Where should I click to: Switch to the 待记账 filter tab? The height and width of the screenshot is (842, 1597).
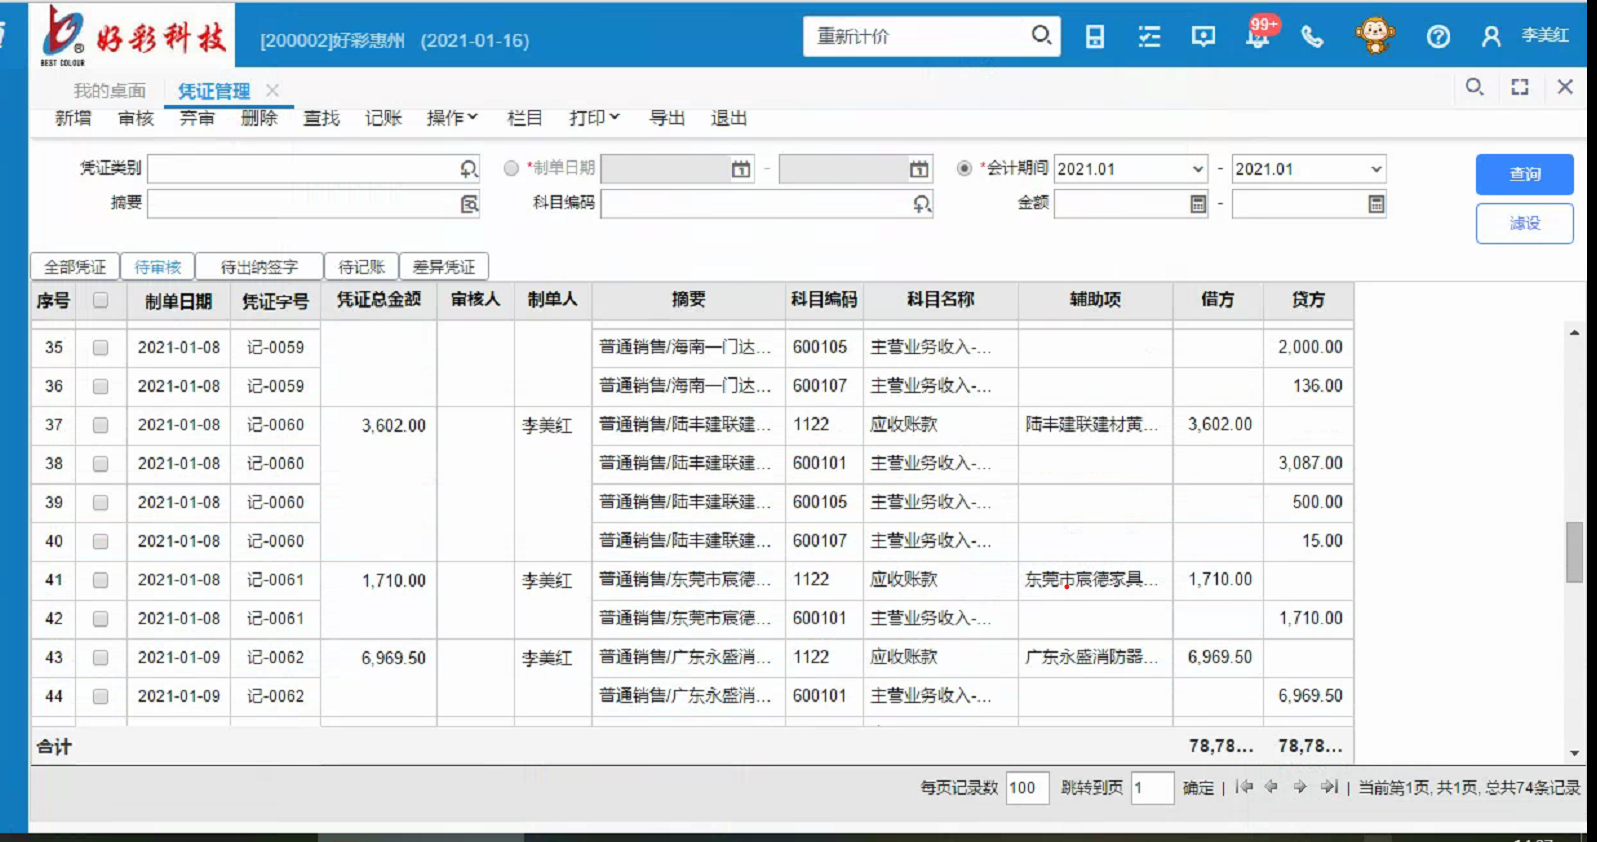point(361,267)
